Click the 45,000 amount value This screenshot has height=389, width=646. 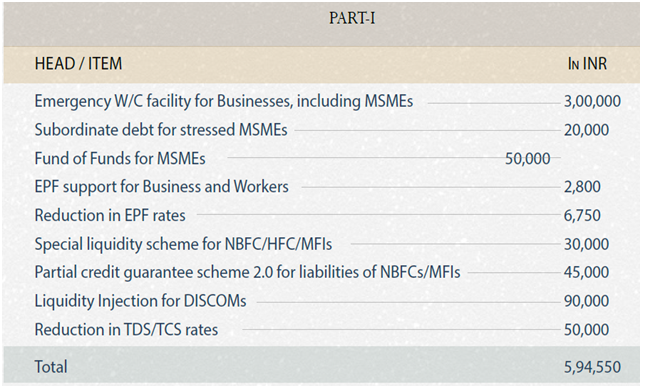[586, 272]
